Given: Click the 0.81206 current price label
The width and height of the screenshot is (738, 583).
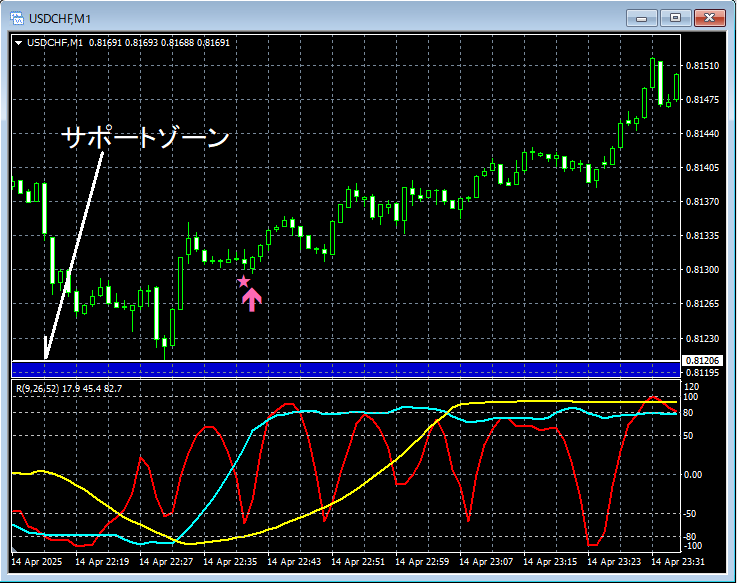Looking at the screenshot, I should coord(702,360).
